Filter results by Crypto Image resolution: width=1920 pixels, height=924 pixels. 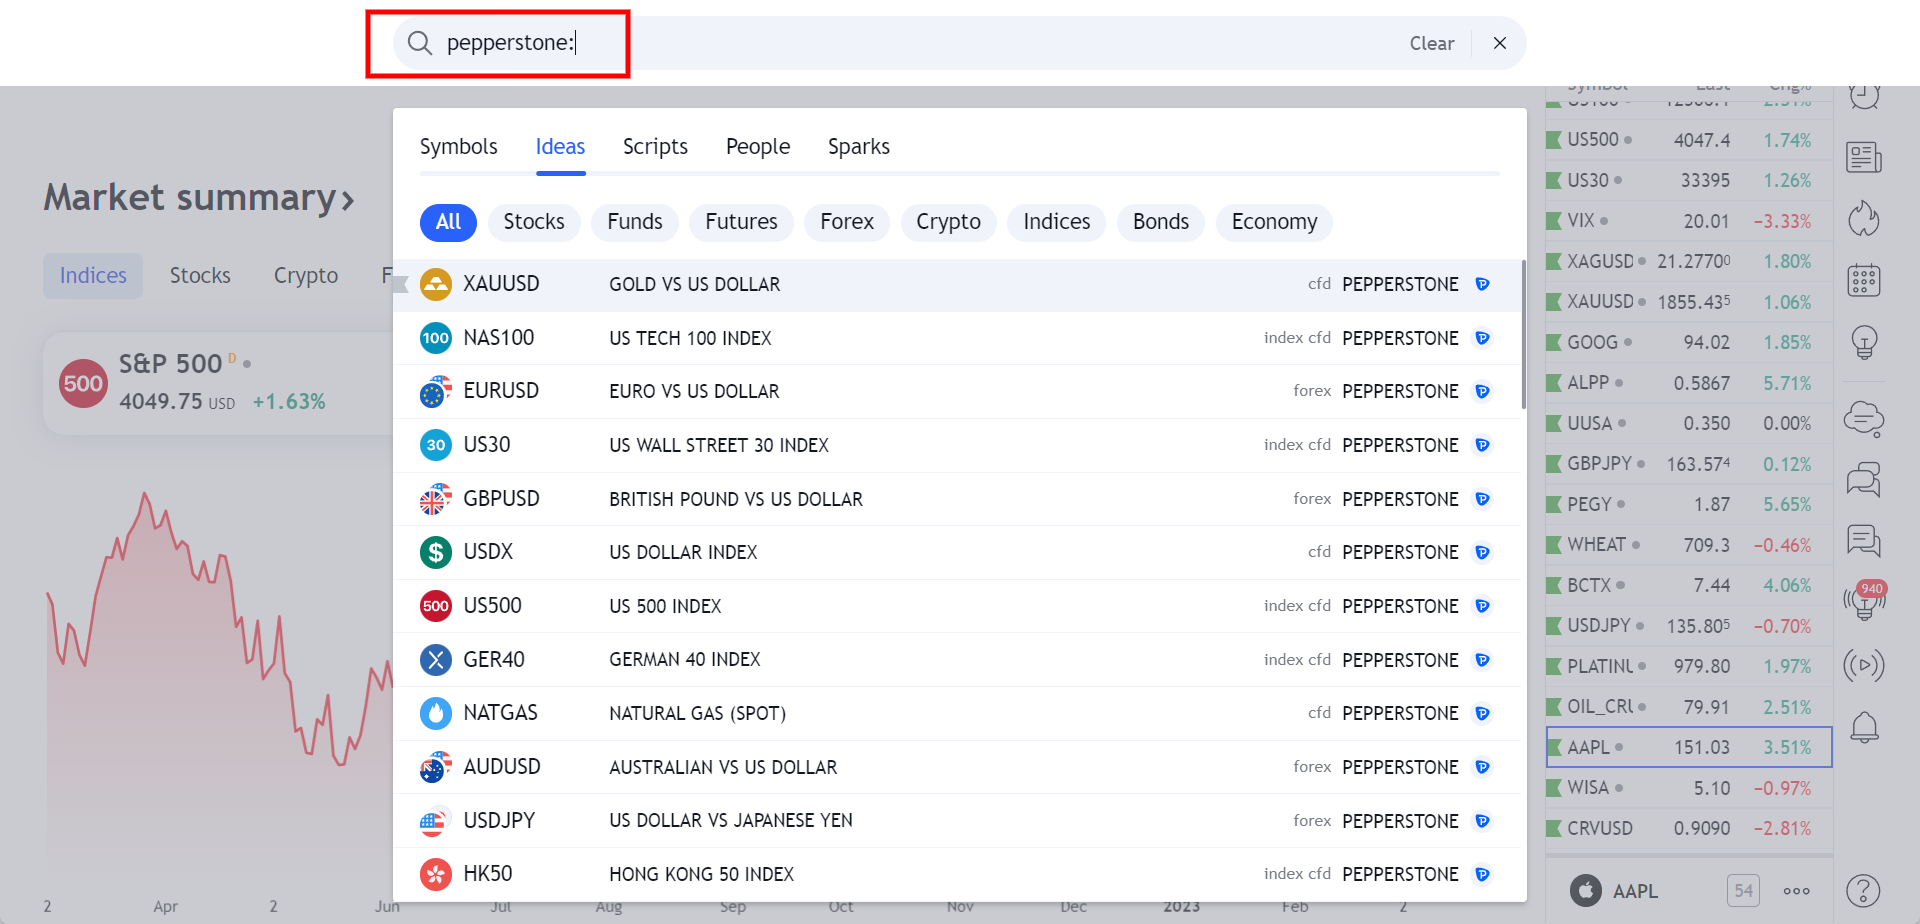pos(948,222)
